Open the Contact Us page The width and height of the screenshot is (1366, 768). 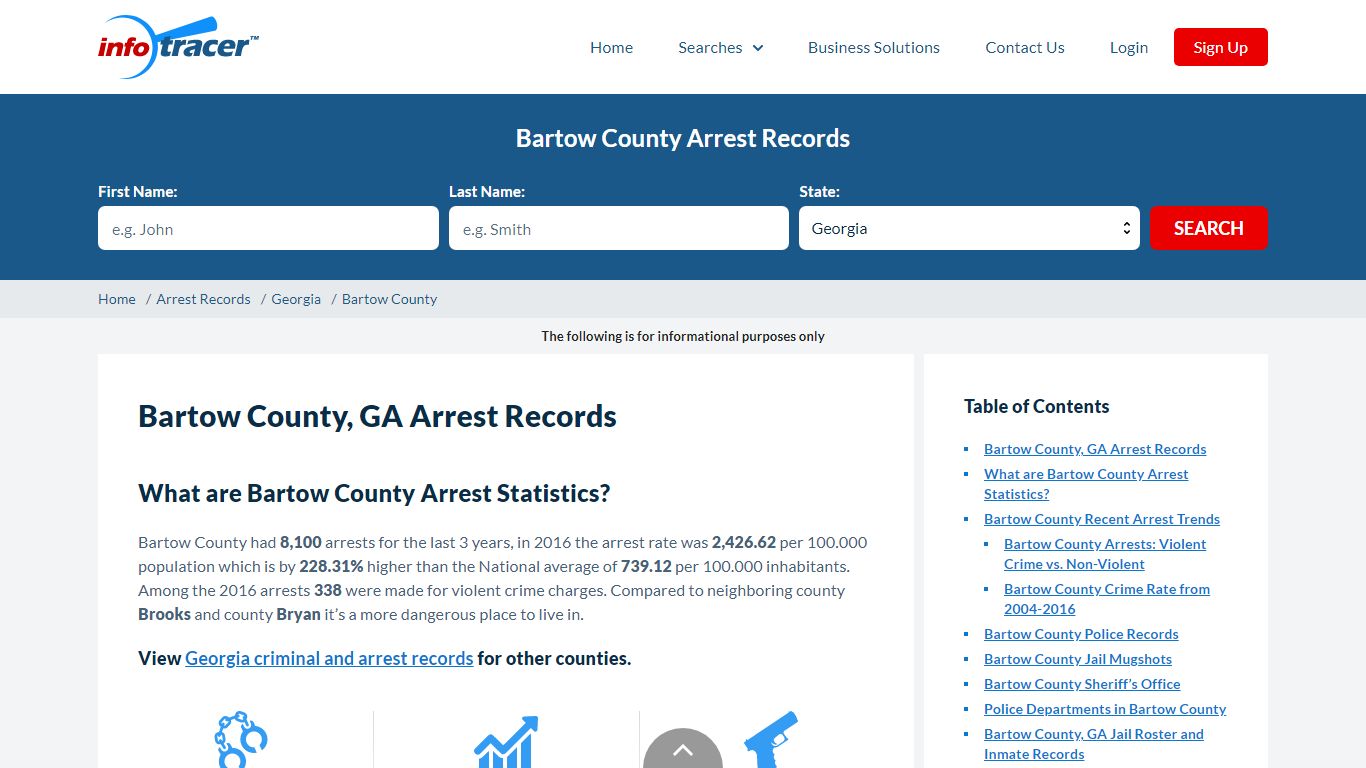tap(1025, 47)
